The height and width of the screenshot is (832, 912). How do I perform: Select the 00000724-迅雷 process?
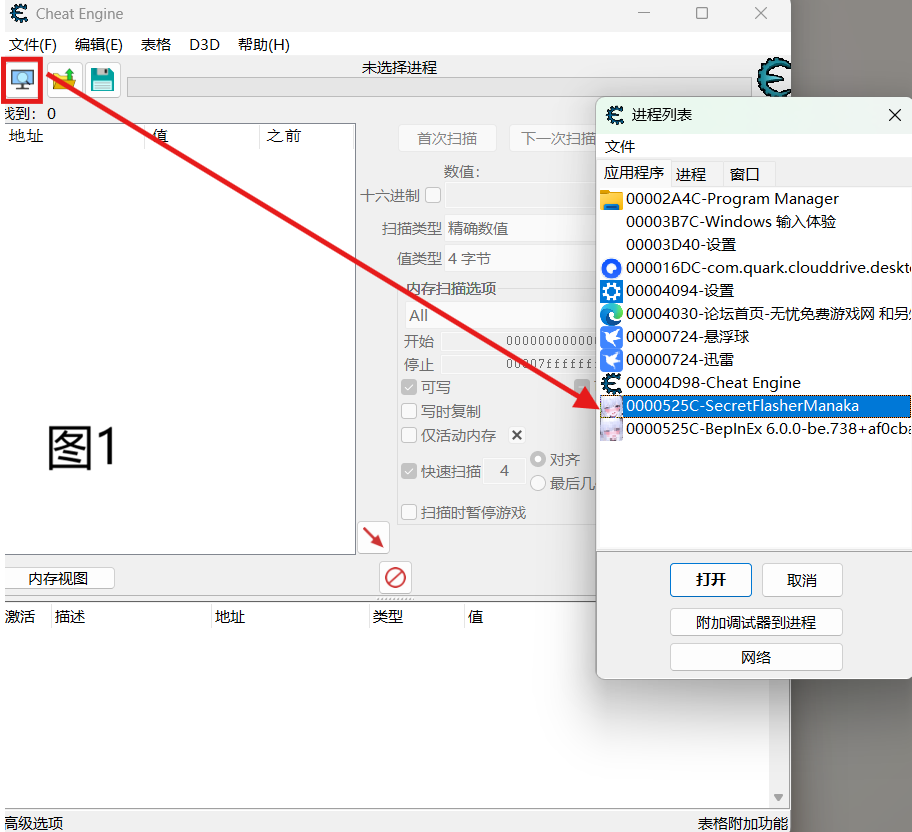point(755,360)
